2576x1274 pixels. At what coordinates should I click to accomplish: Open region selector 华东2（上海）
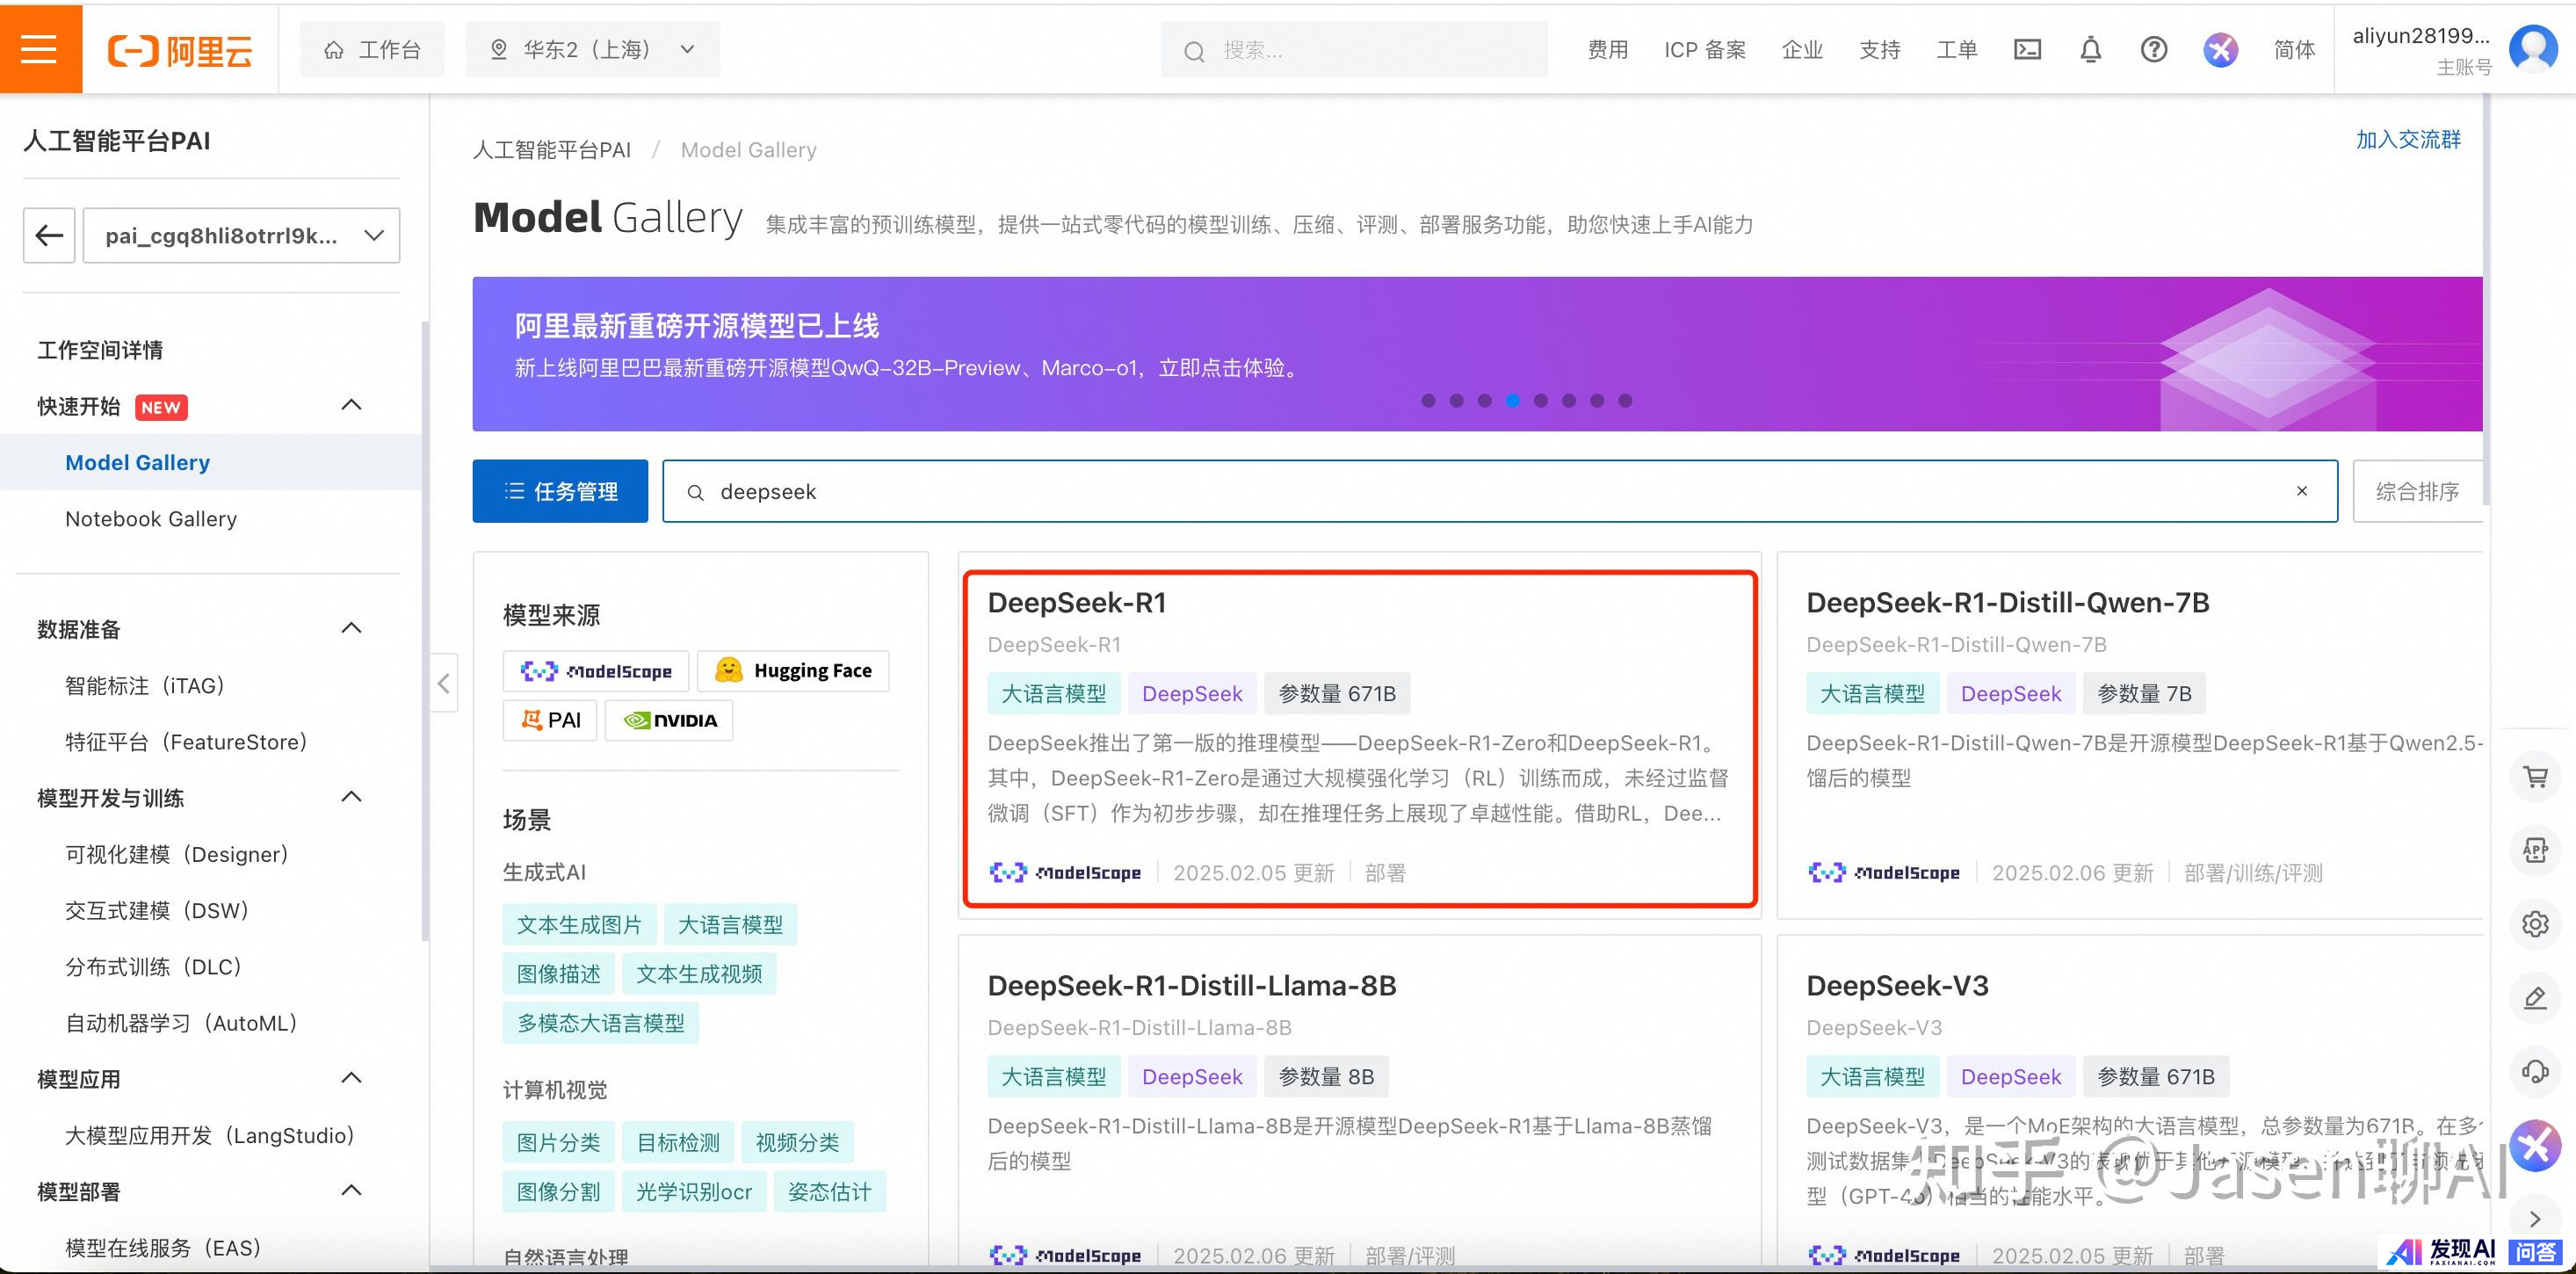pyautogui.click(x=592, y=50)
